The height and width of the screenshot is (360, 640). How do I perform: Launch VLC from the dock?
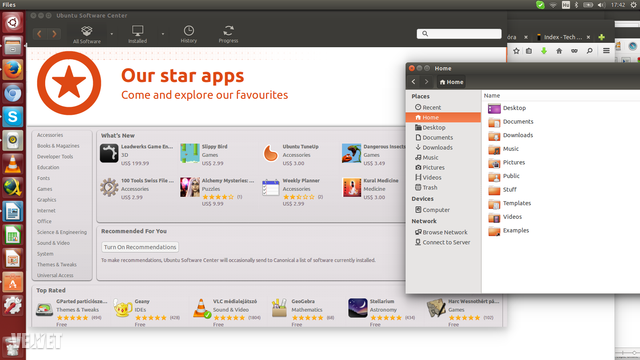[13, 164]
